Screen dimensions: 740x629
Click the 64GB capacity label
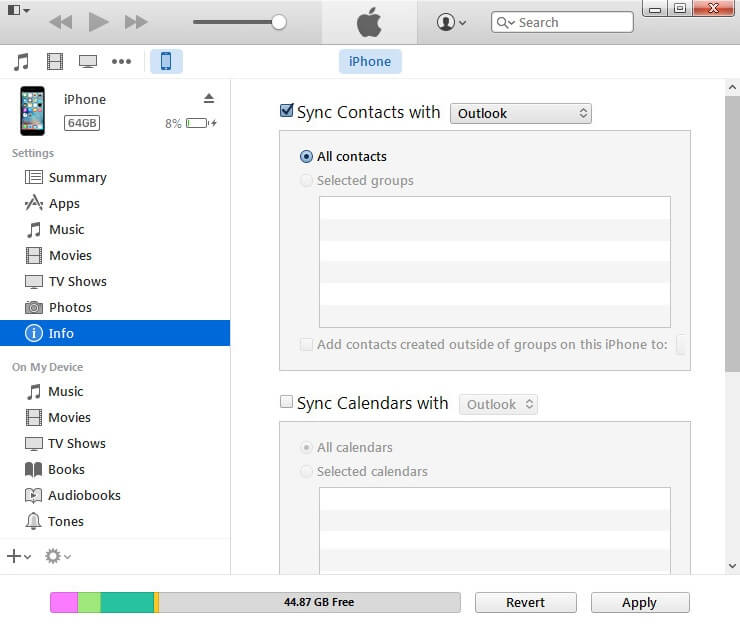pos(82,123)
